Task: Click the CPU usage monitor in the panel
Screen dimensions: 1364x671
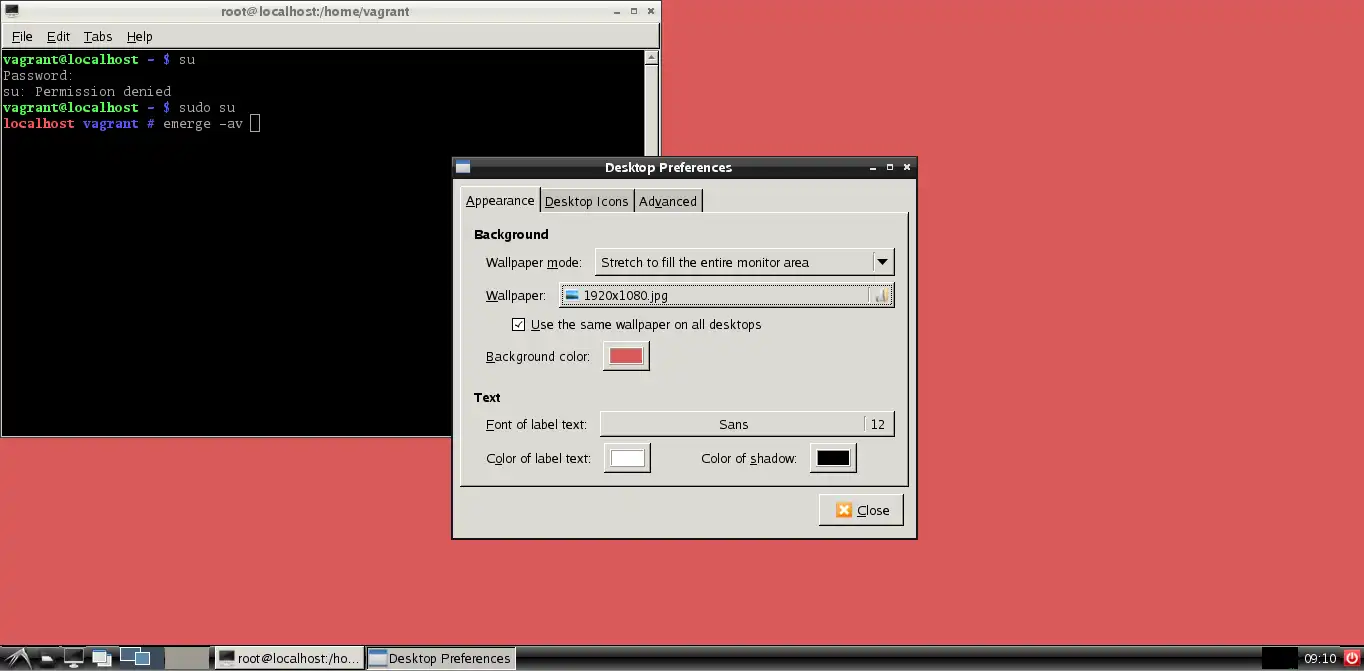Action: pyautogui.click(x=1279, y=658)
